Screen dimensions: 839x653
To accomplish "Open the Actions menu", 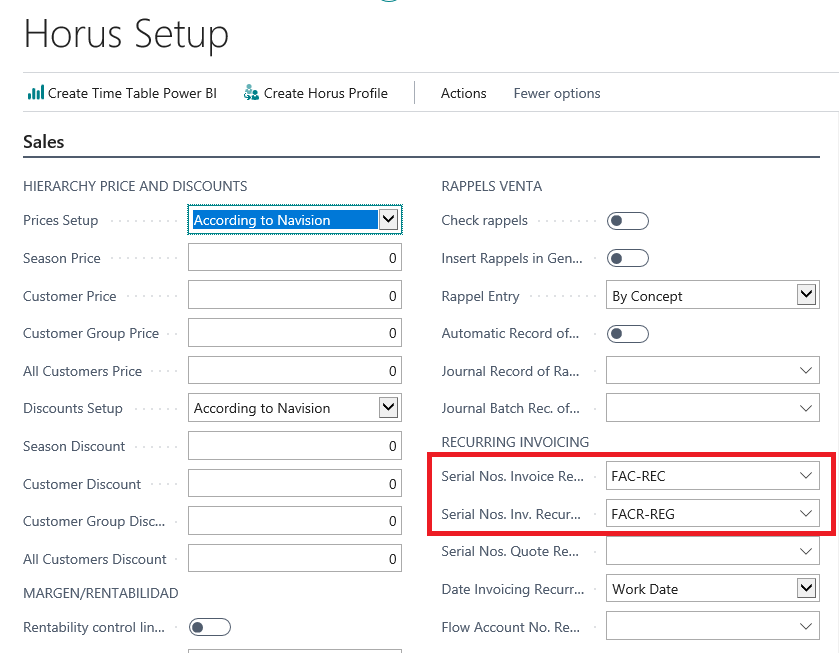I will pos(463,93).
